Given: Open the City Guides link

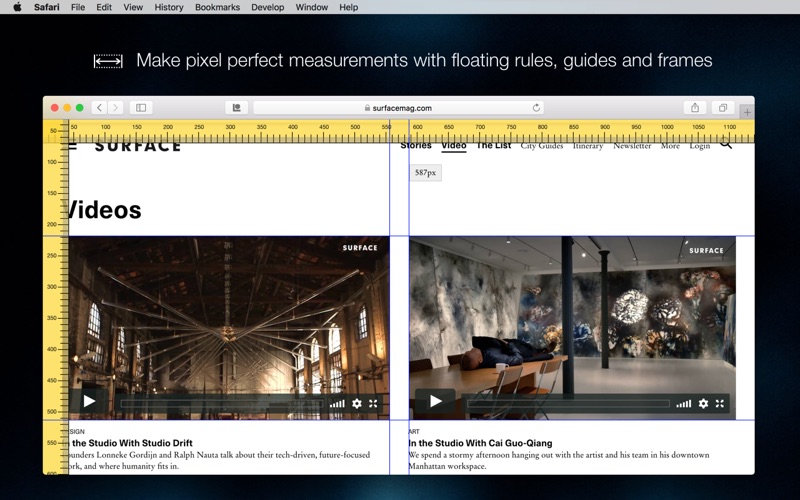Looking at the screenshot, I should pos(542,146).
